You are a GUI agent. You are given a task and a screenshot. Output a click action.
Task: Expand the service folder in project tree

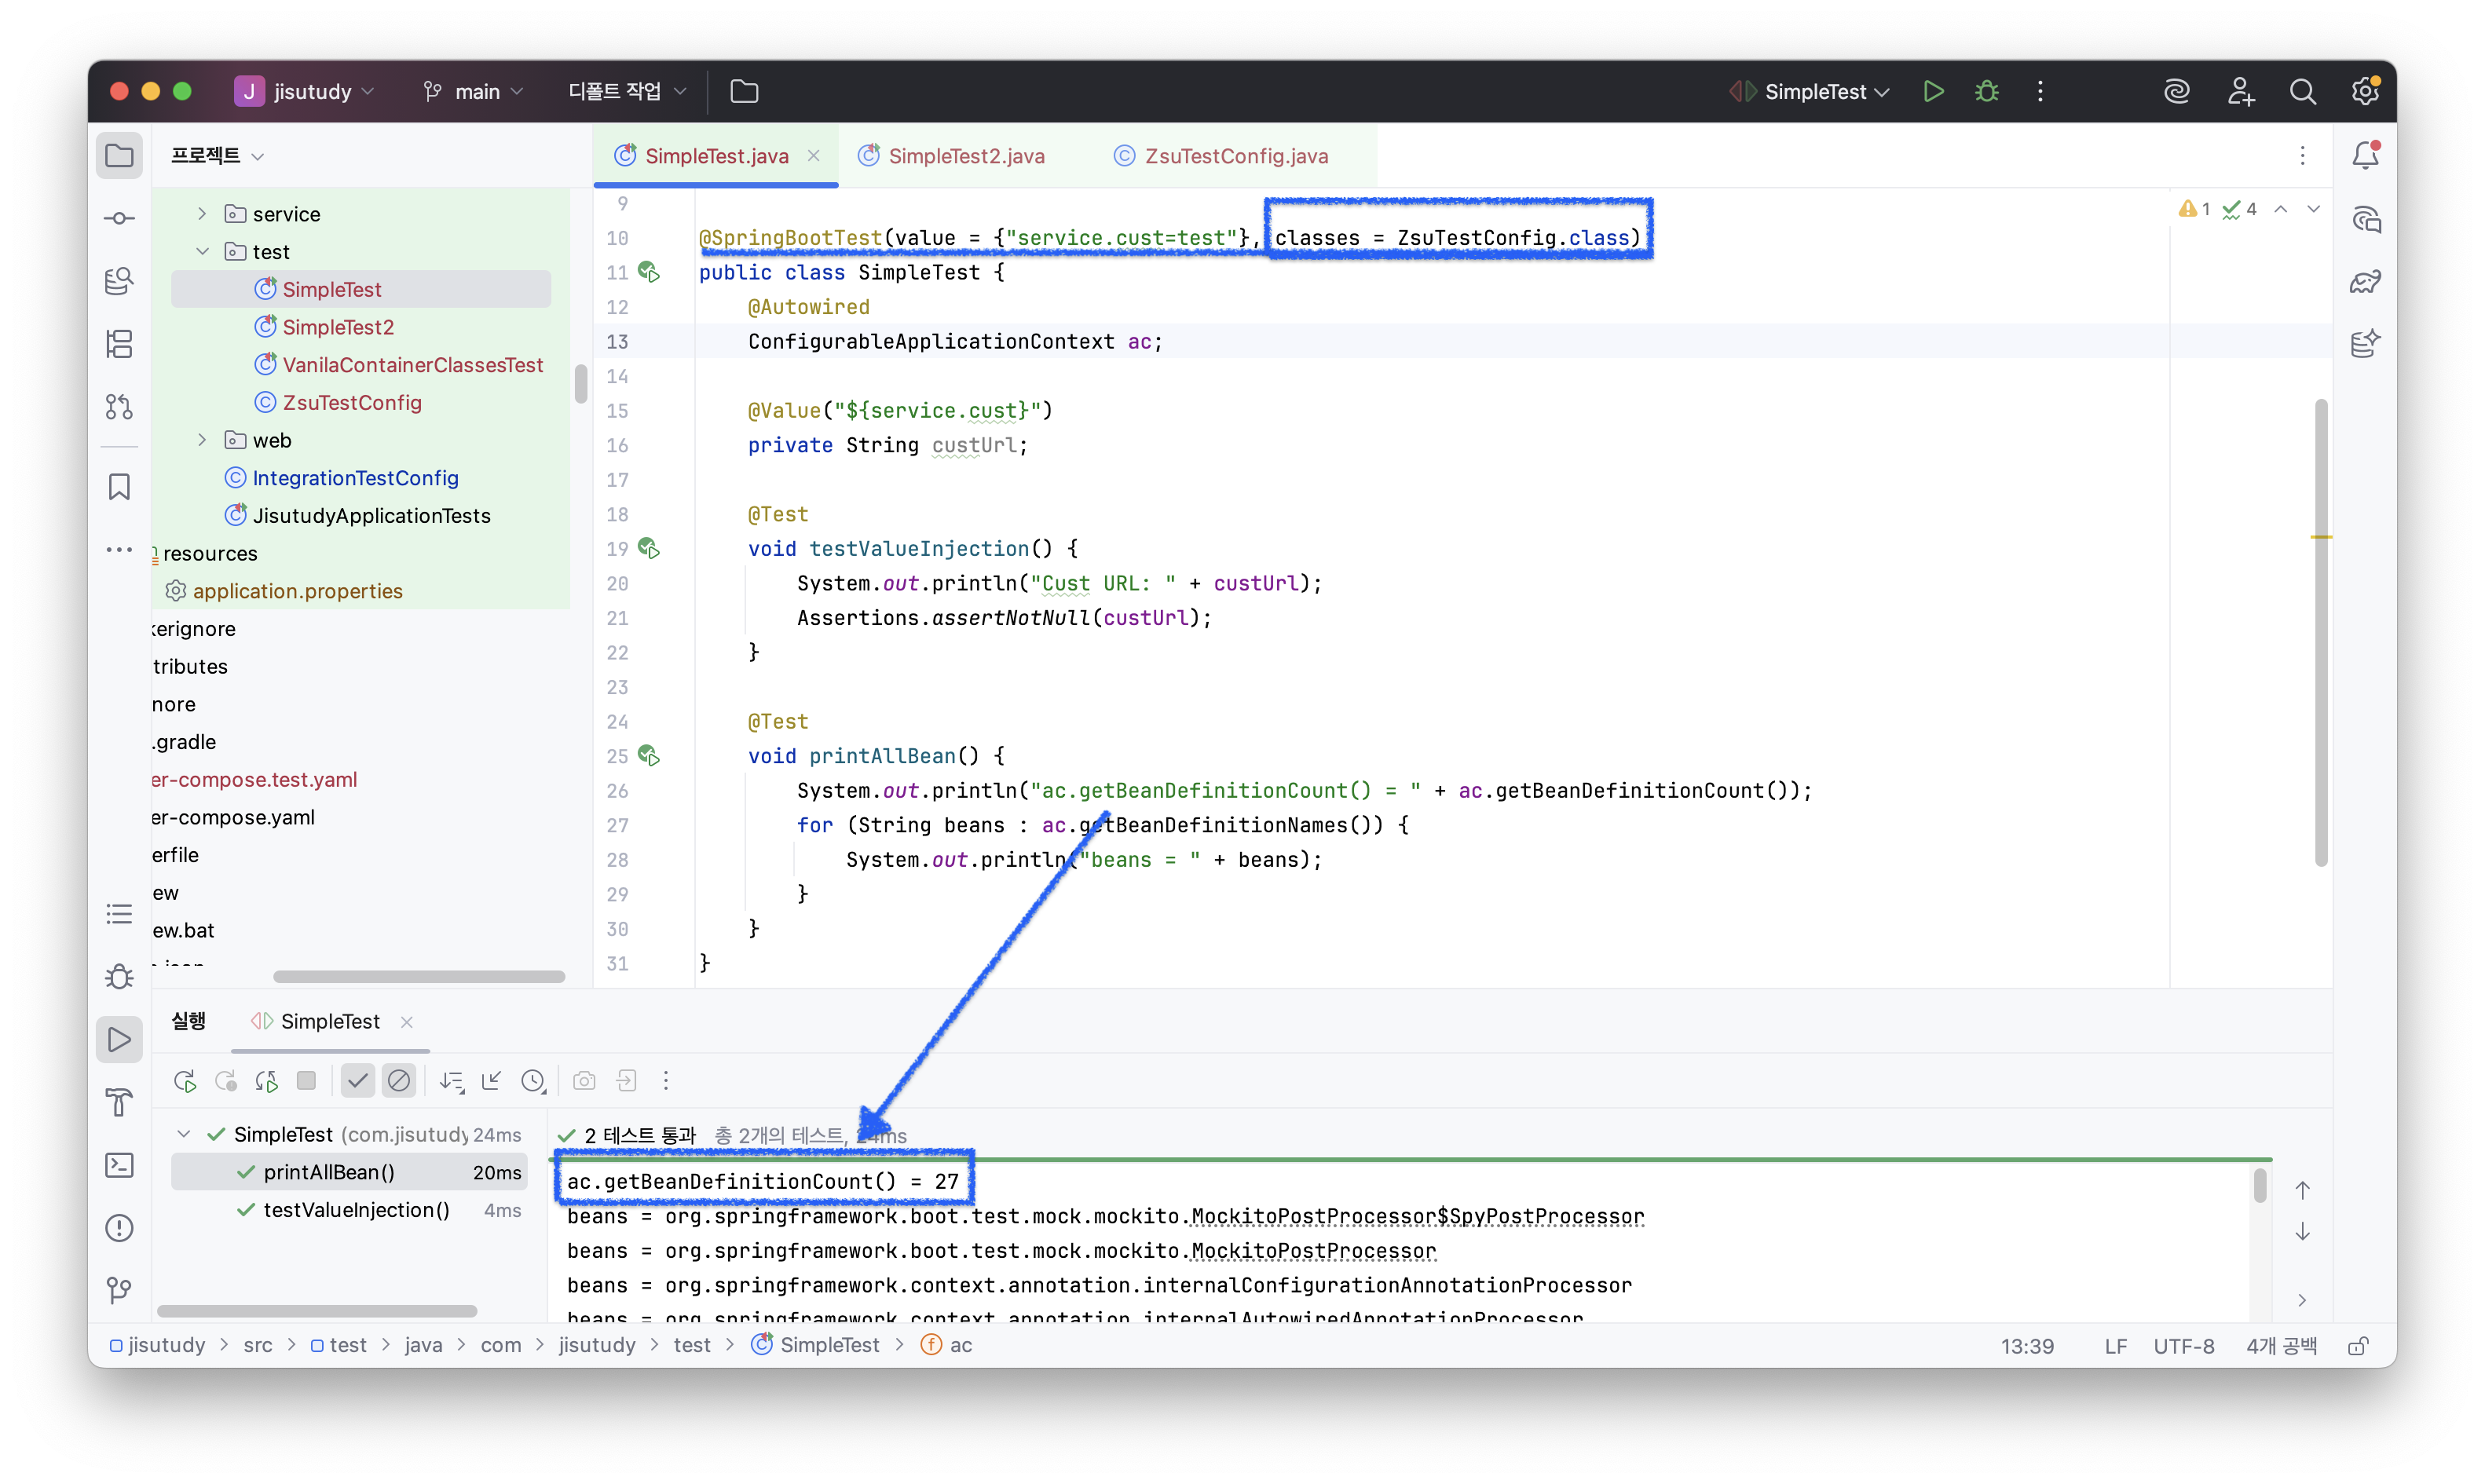pyautogui.click(x=202, y=214)
